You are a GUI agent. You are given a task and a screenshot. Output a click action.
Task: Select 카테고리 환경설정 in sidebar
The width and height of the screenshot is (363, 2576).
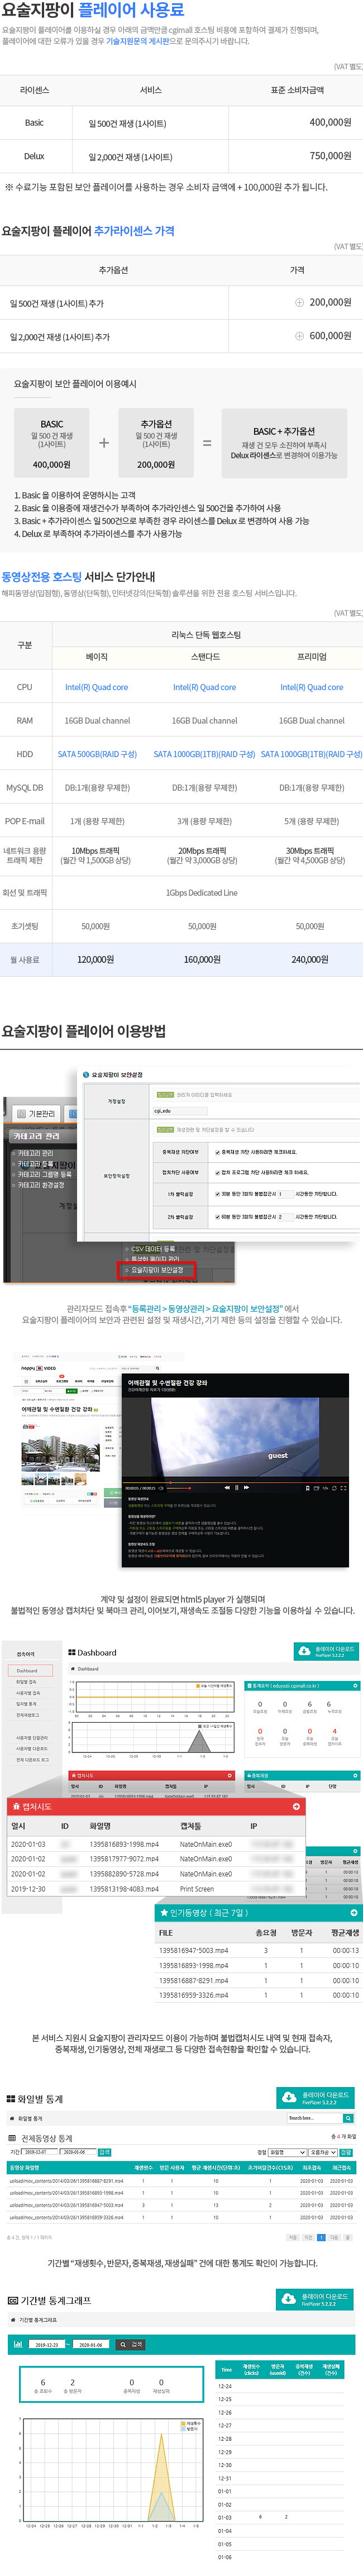point(41,1185)
